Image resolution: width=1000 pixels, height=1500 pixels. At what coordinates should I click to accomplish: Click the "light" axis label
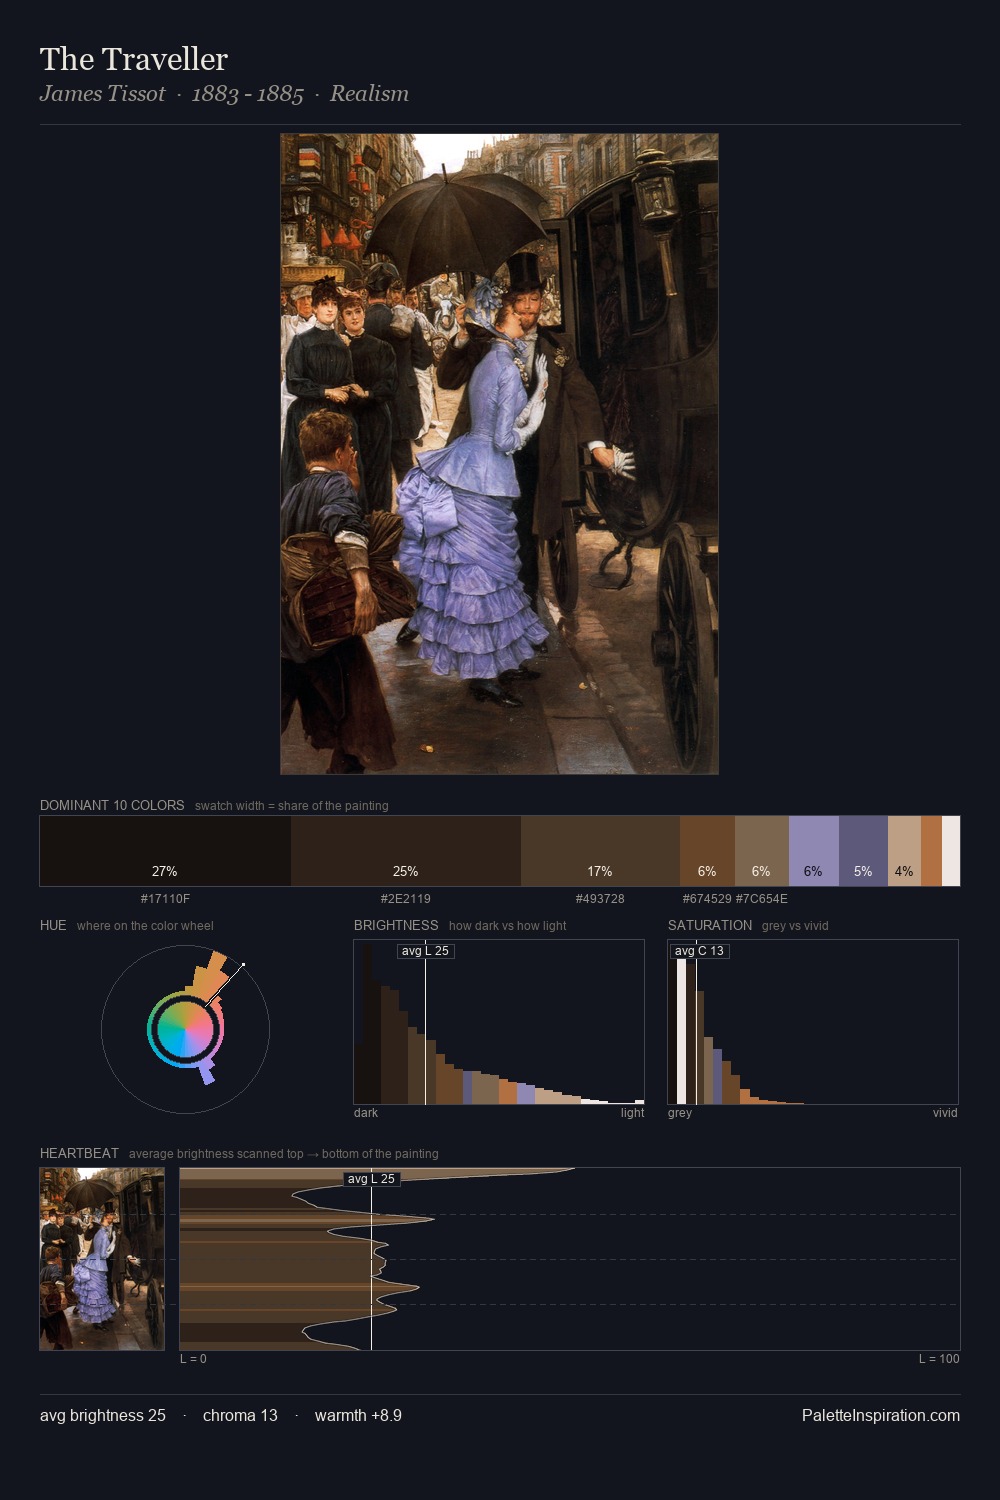[x=632, y=1113]
